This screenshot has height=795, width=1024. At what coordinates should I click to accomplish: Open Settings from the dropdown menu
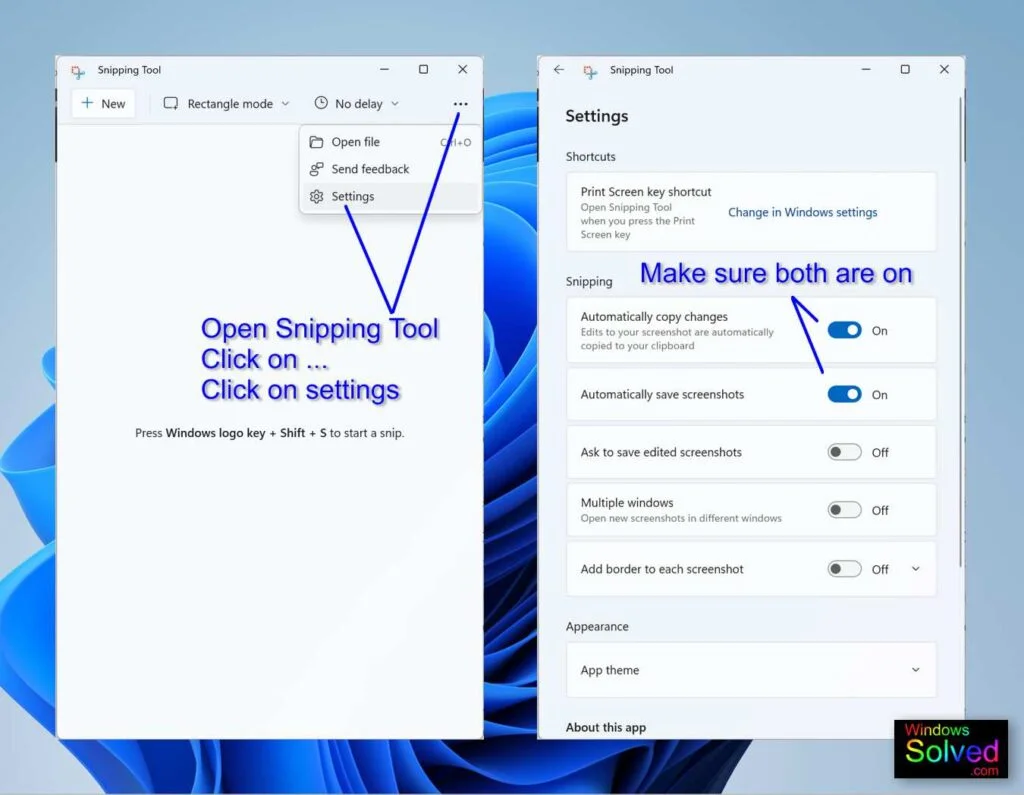pos(391,196)
